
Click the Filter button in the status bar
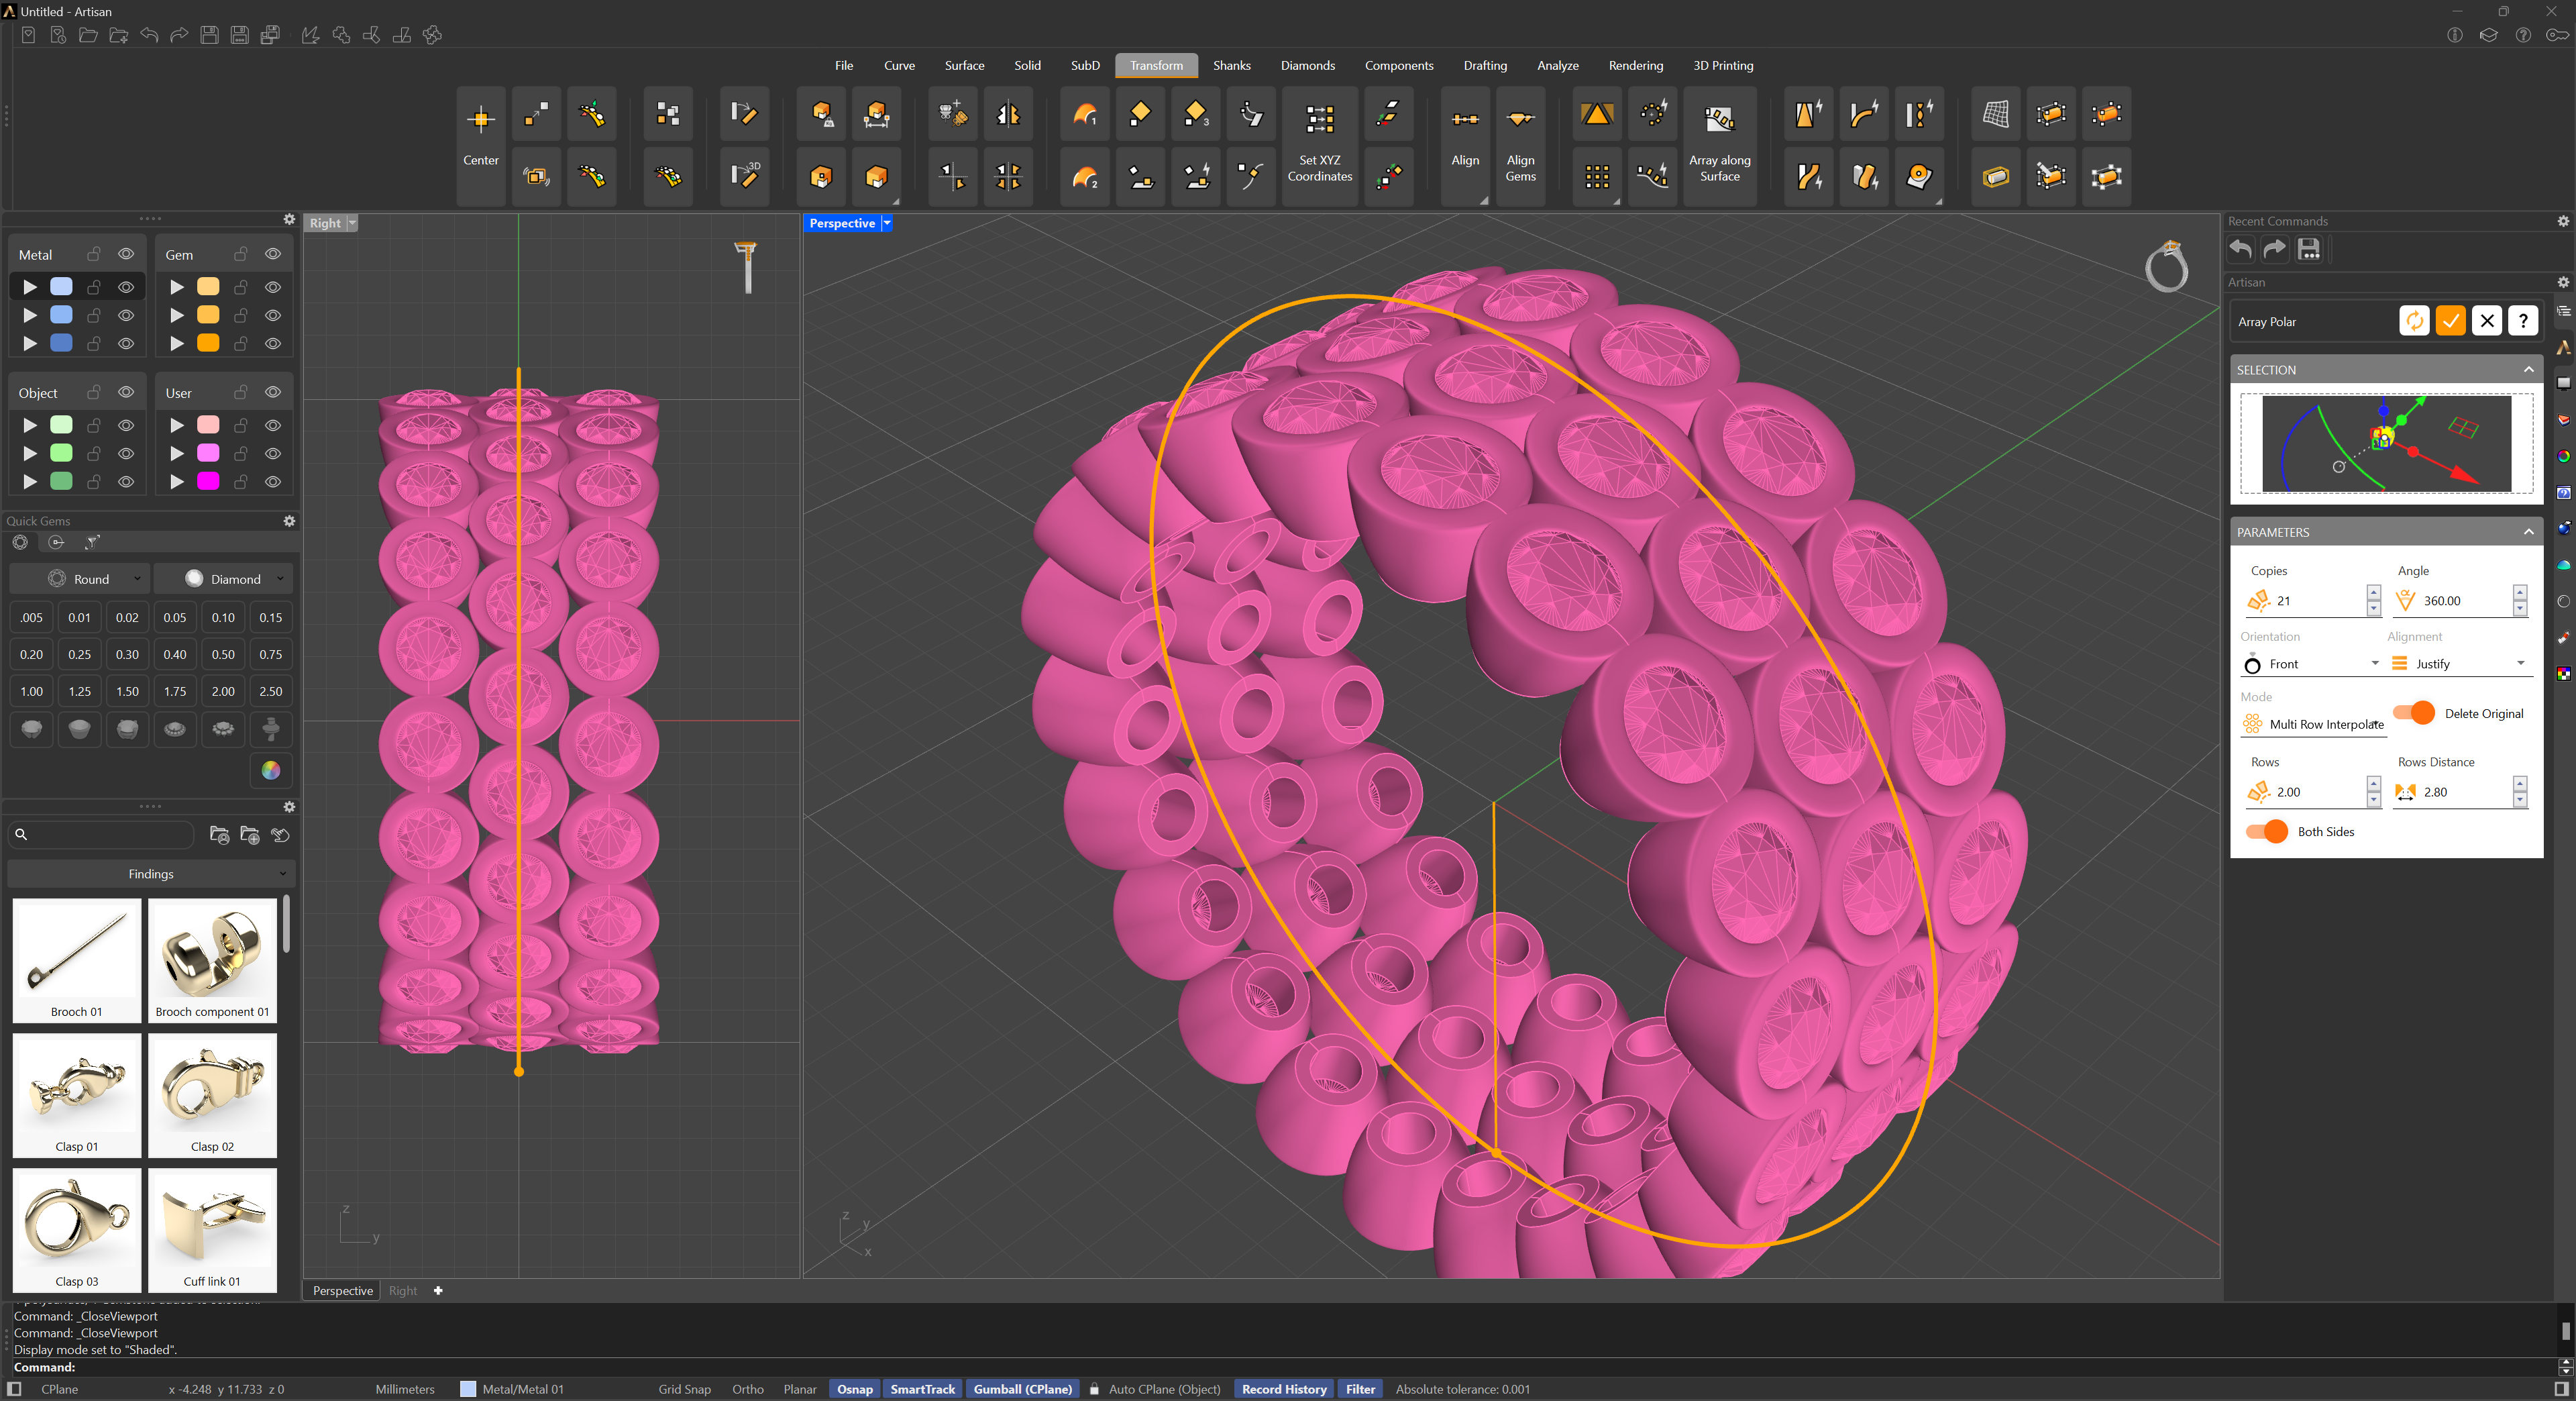(1359, 1389)
